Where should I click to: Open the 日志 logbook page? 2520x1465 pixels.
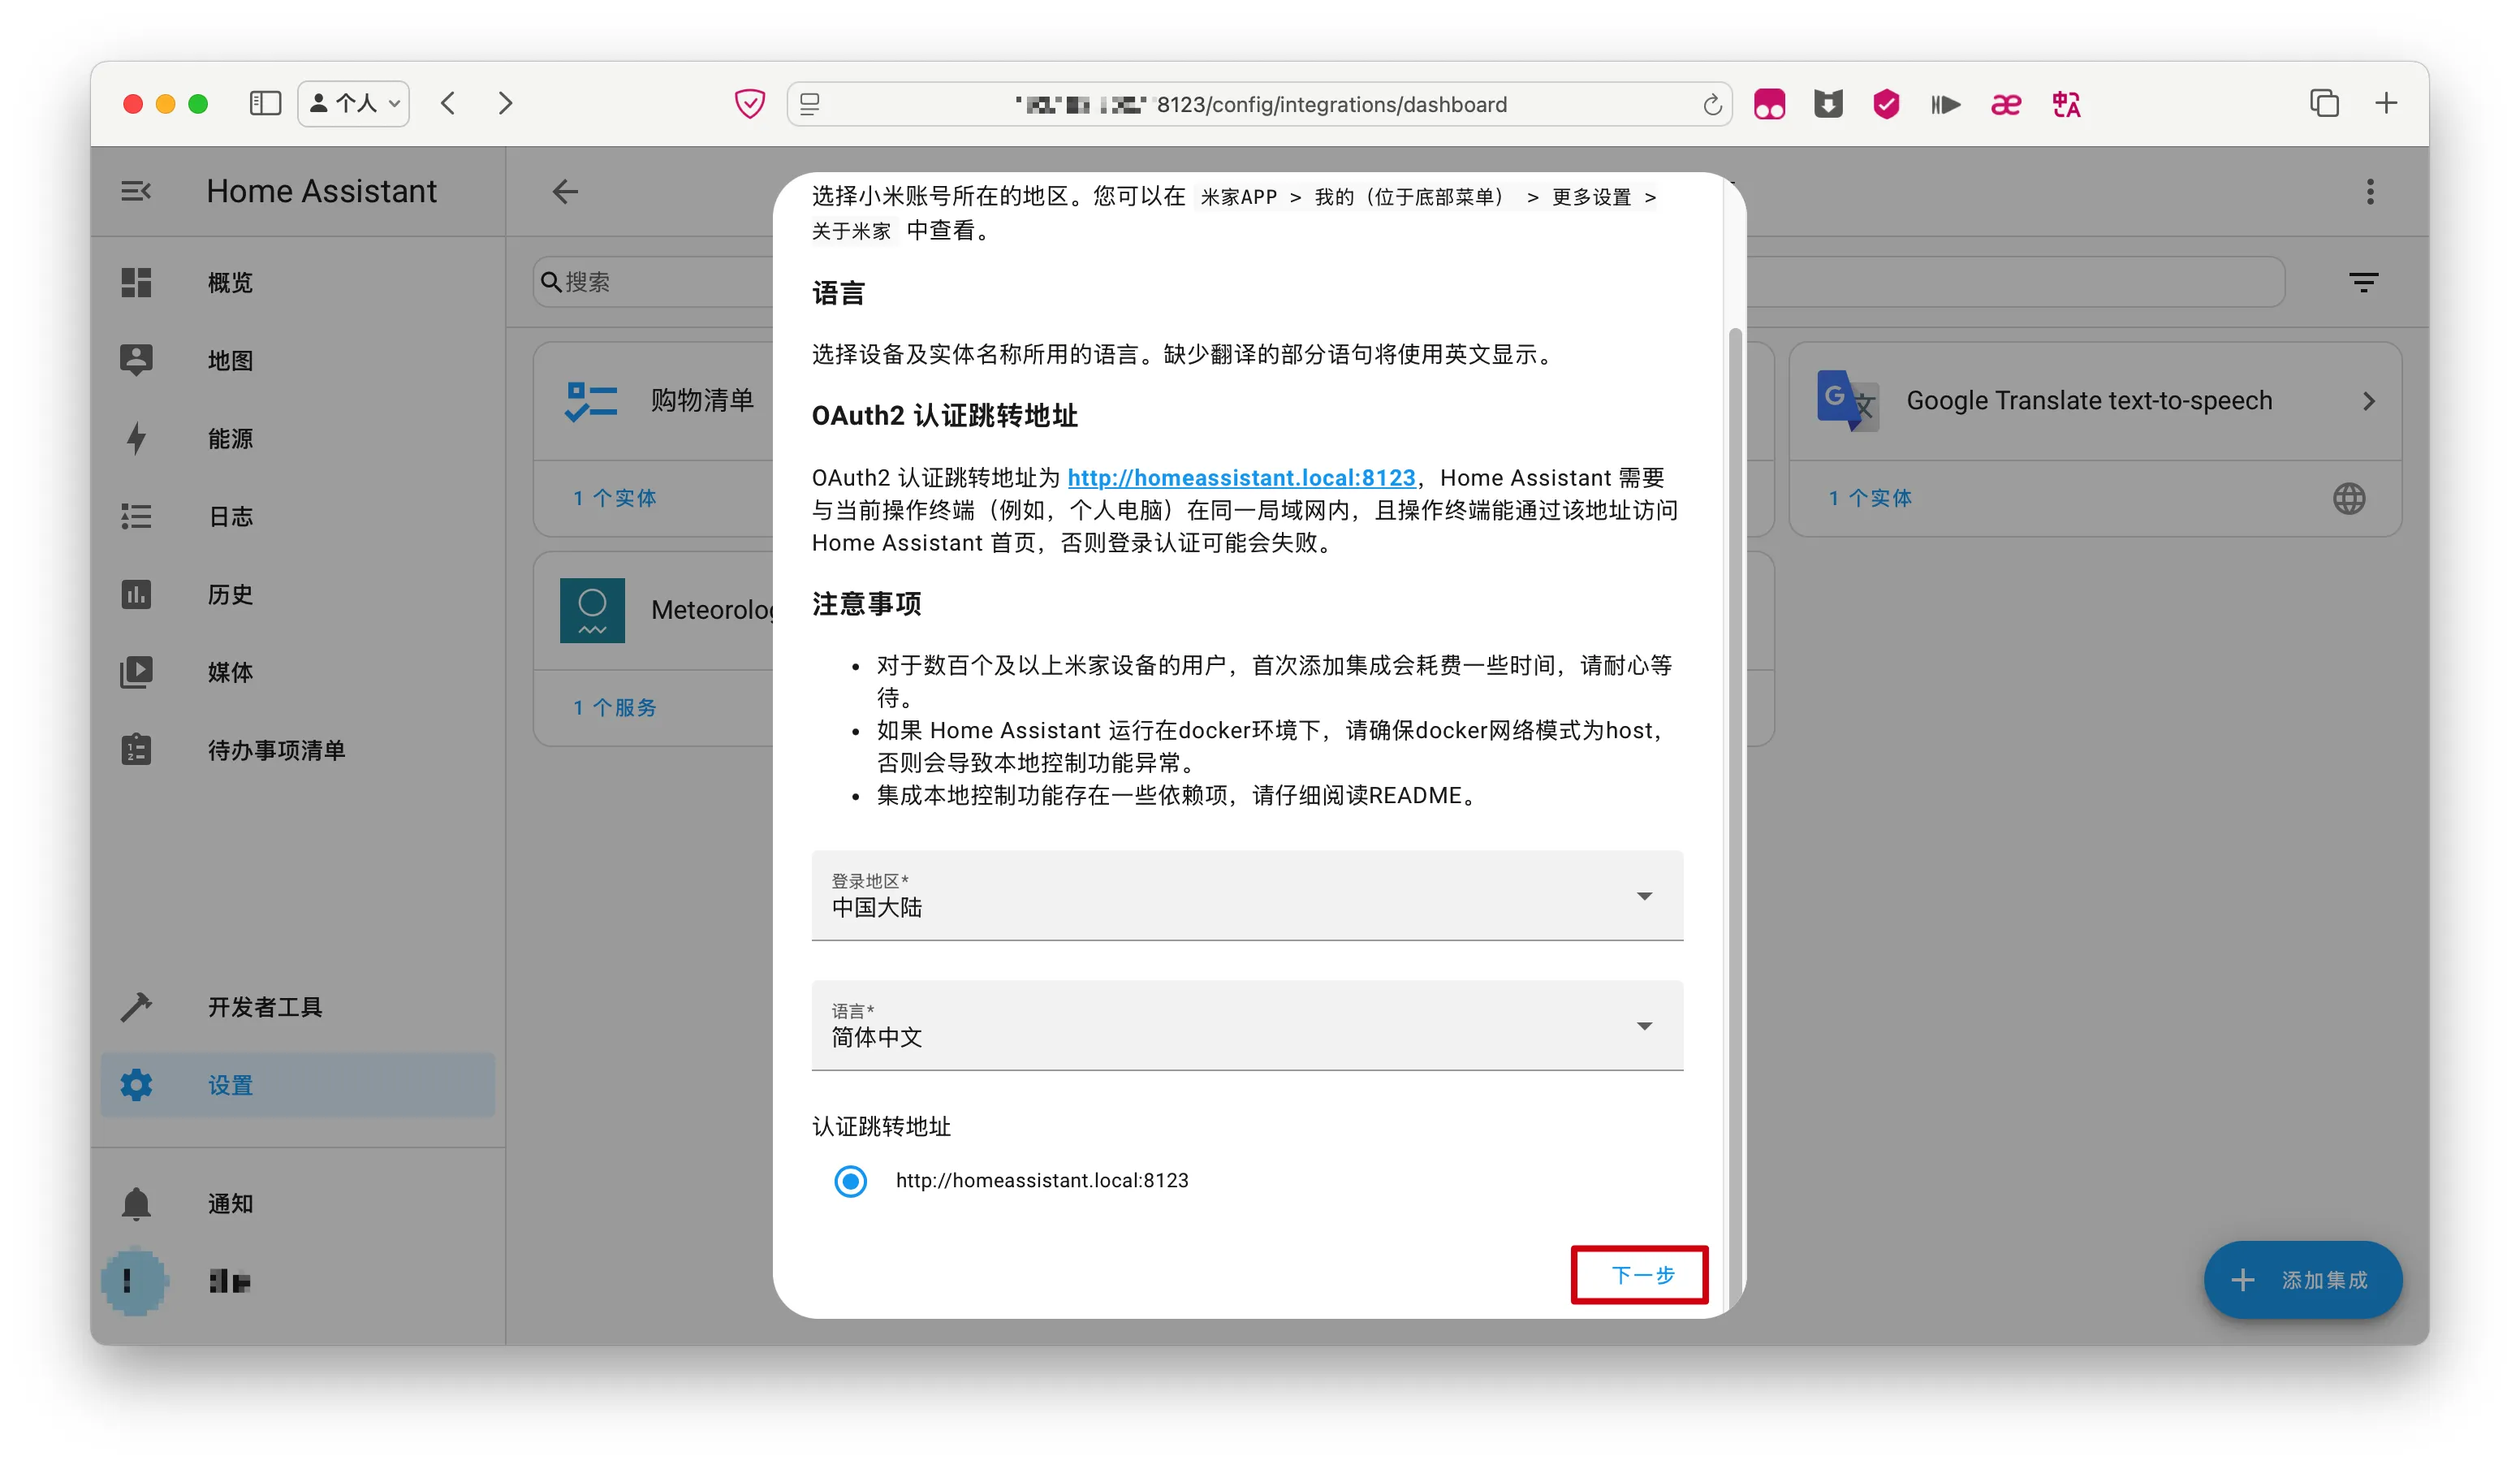[x=297, y=517]
